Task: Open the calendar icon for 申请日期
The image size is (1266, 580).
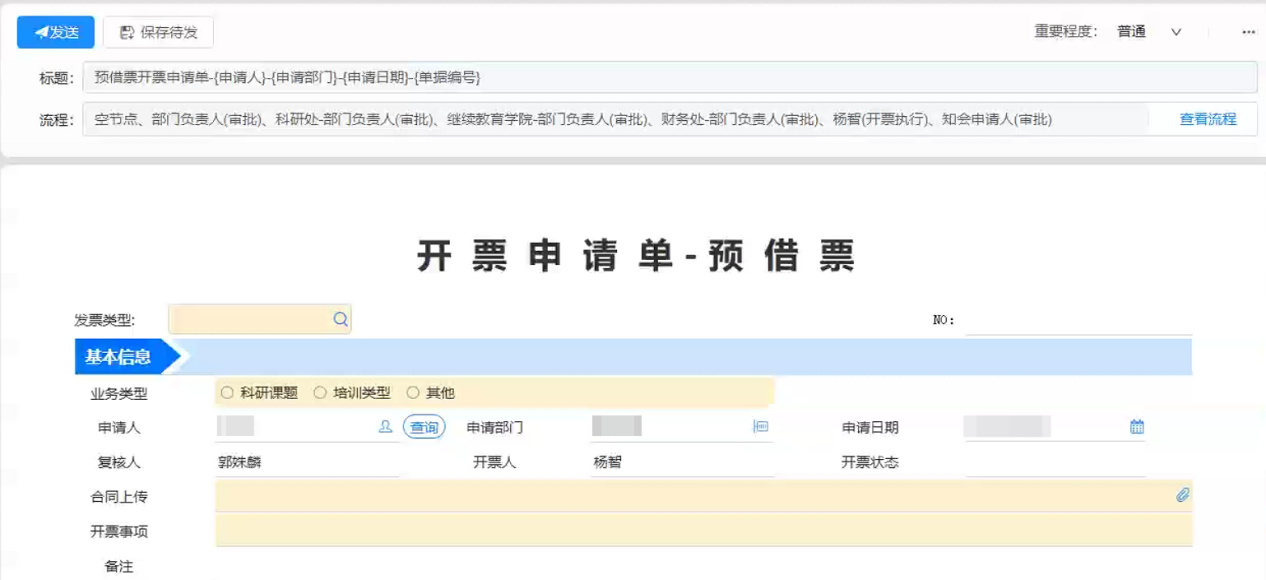Action: (x=1137, y=427)
